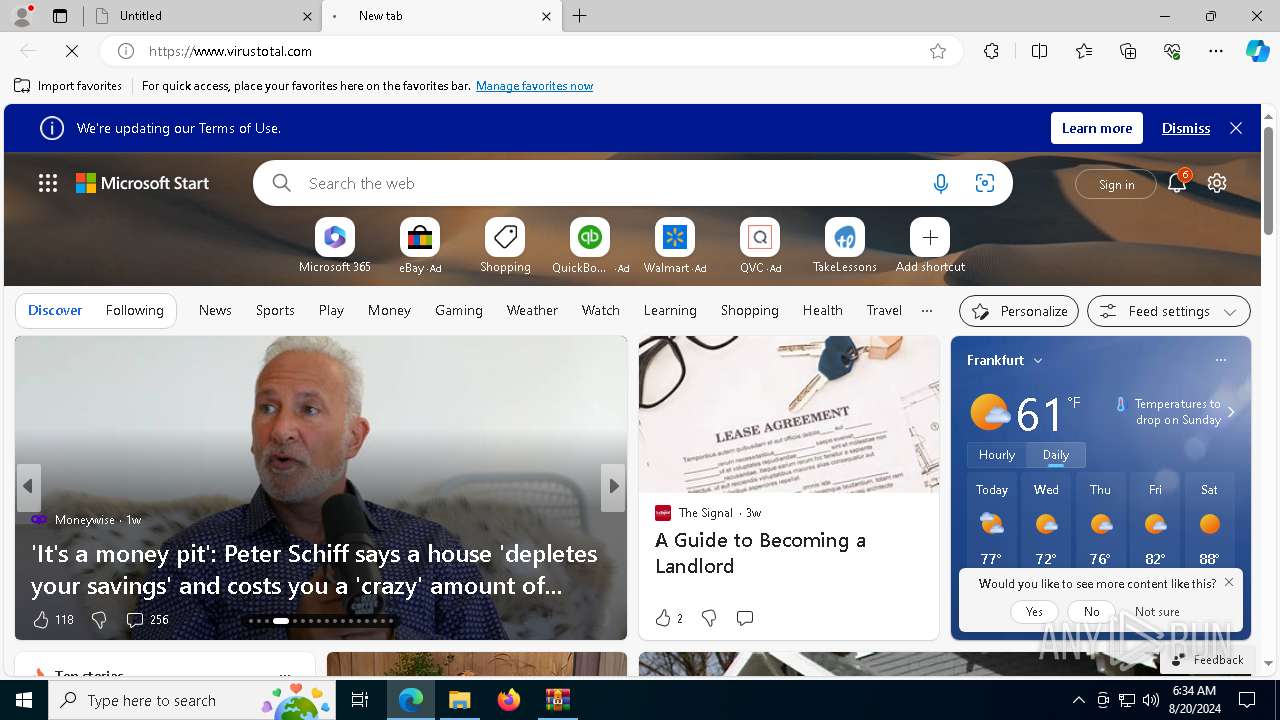Switch to the Untitled browser tab
The height and width of the screenshot is (720, 1280).
tap(203, 16)
